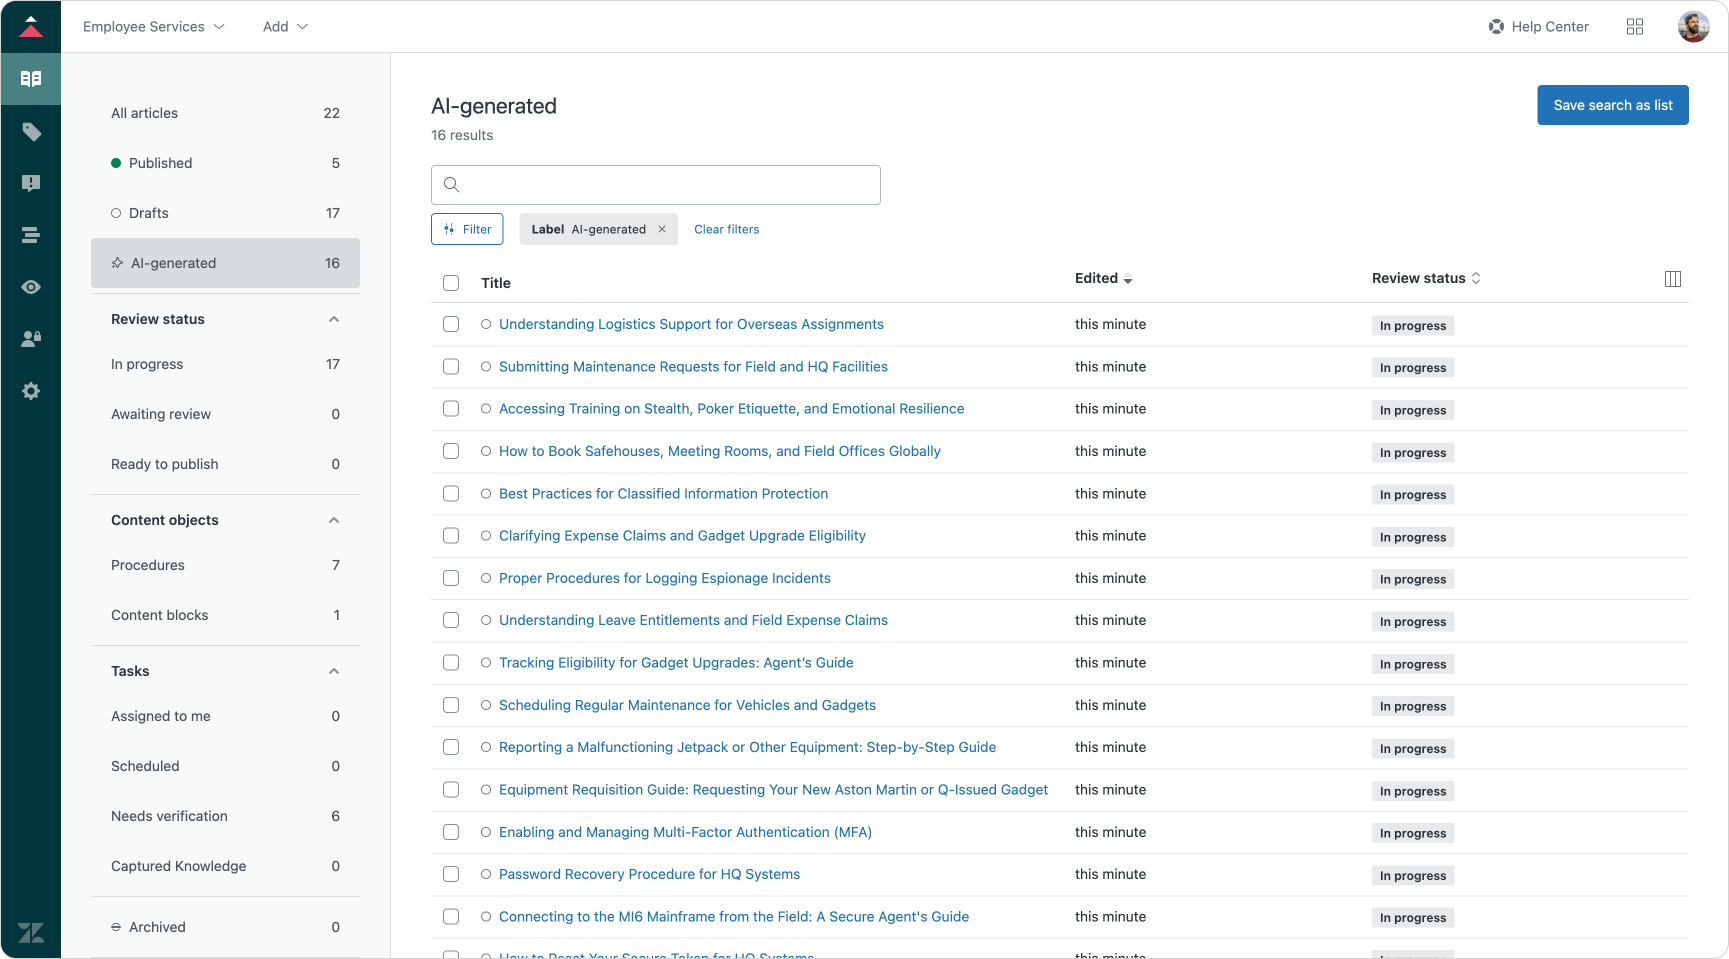This screenshot has height=959, width=1729.
Task: Click the user profile avatar
Action: pos(1692,27)
